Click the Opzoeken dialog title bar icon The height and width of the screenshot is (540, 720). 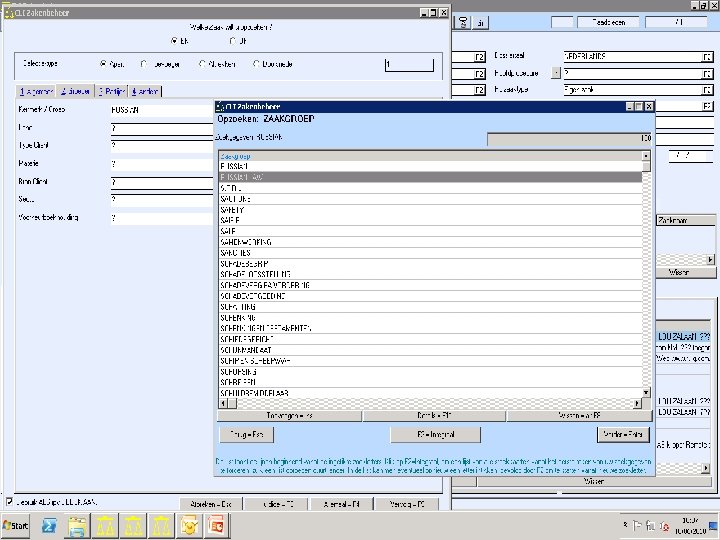point(219,106)
